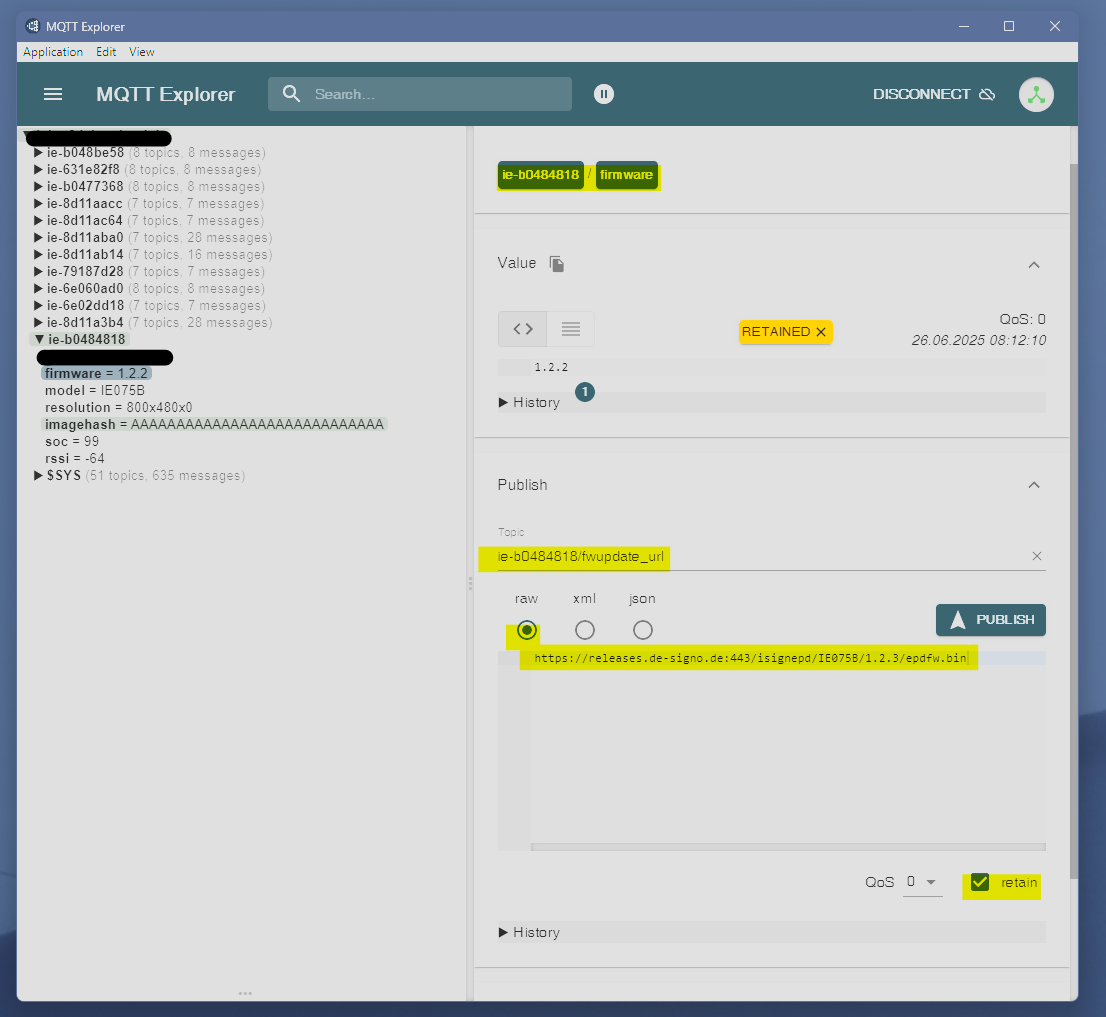Select the firmware = 1.2.2 topic

point(97,374)
